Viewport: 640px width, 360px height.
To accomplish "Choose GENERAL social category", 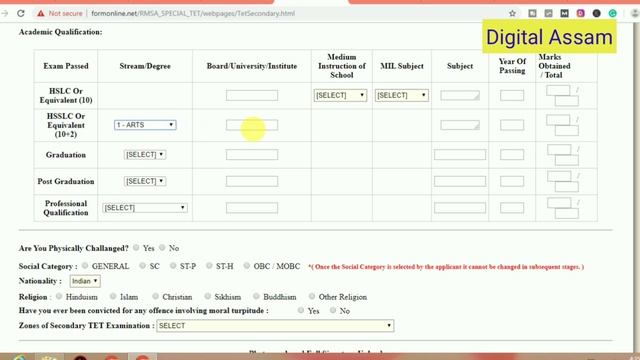I will tap(85, 265).
